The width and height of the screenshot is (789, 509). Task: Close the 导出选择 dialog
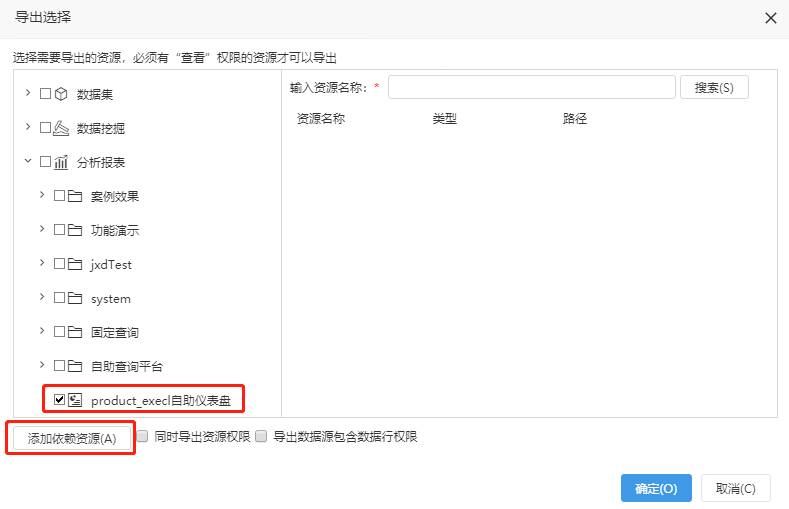[x=770, y=19]
